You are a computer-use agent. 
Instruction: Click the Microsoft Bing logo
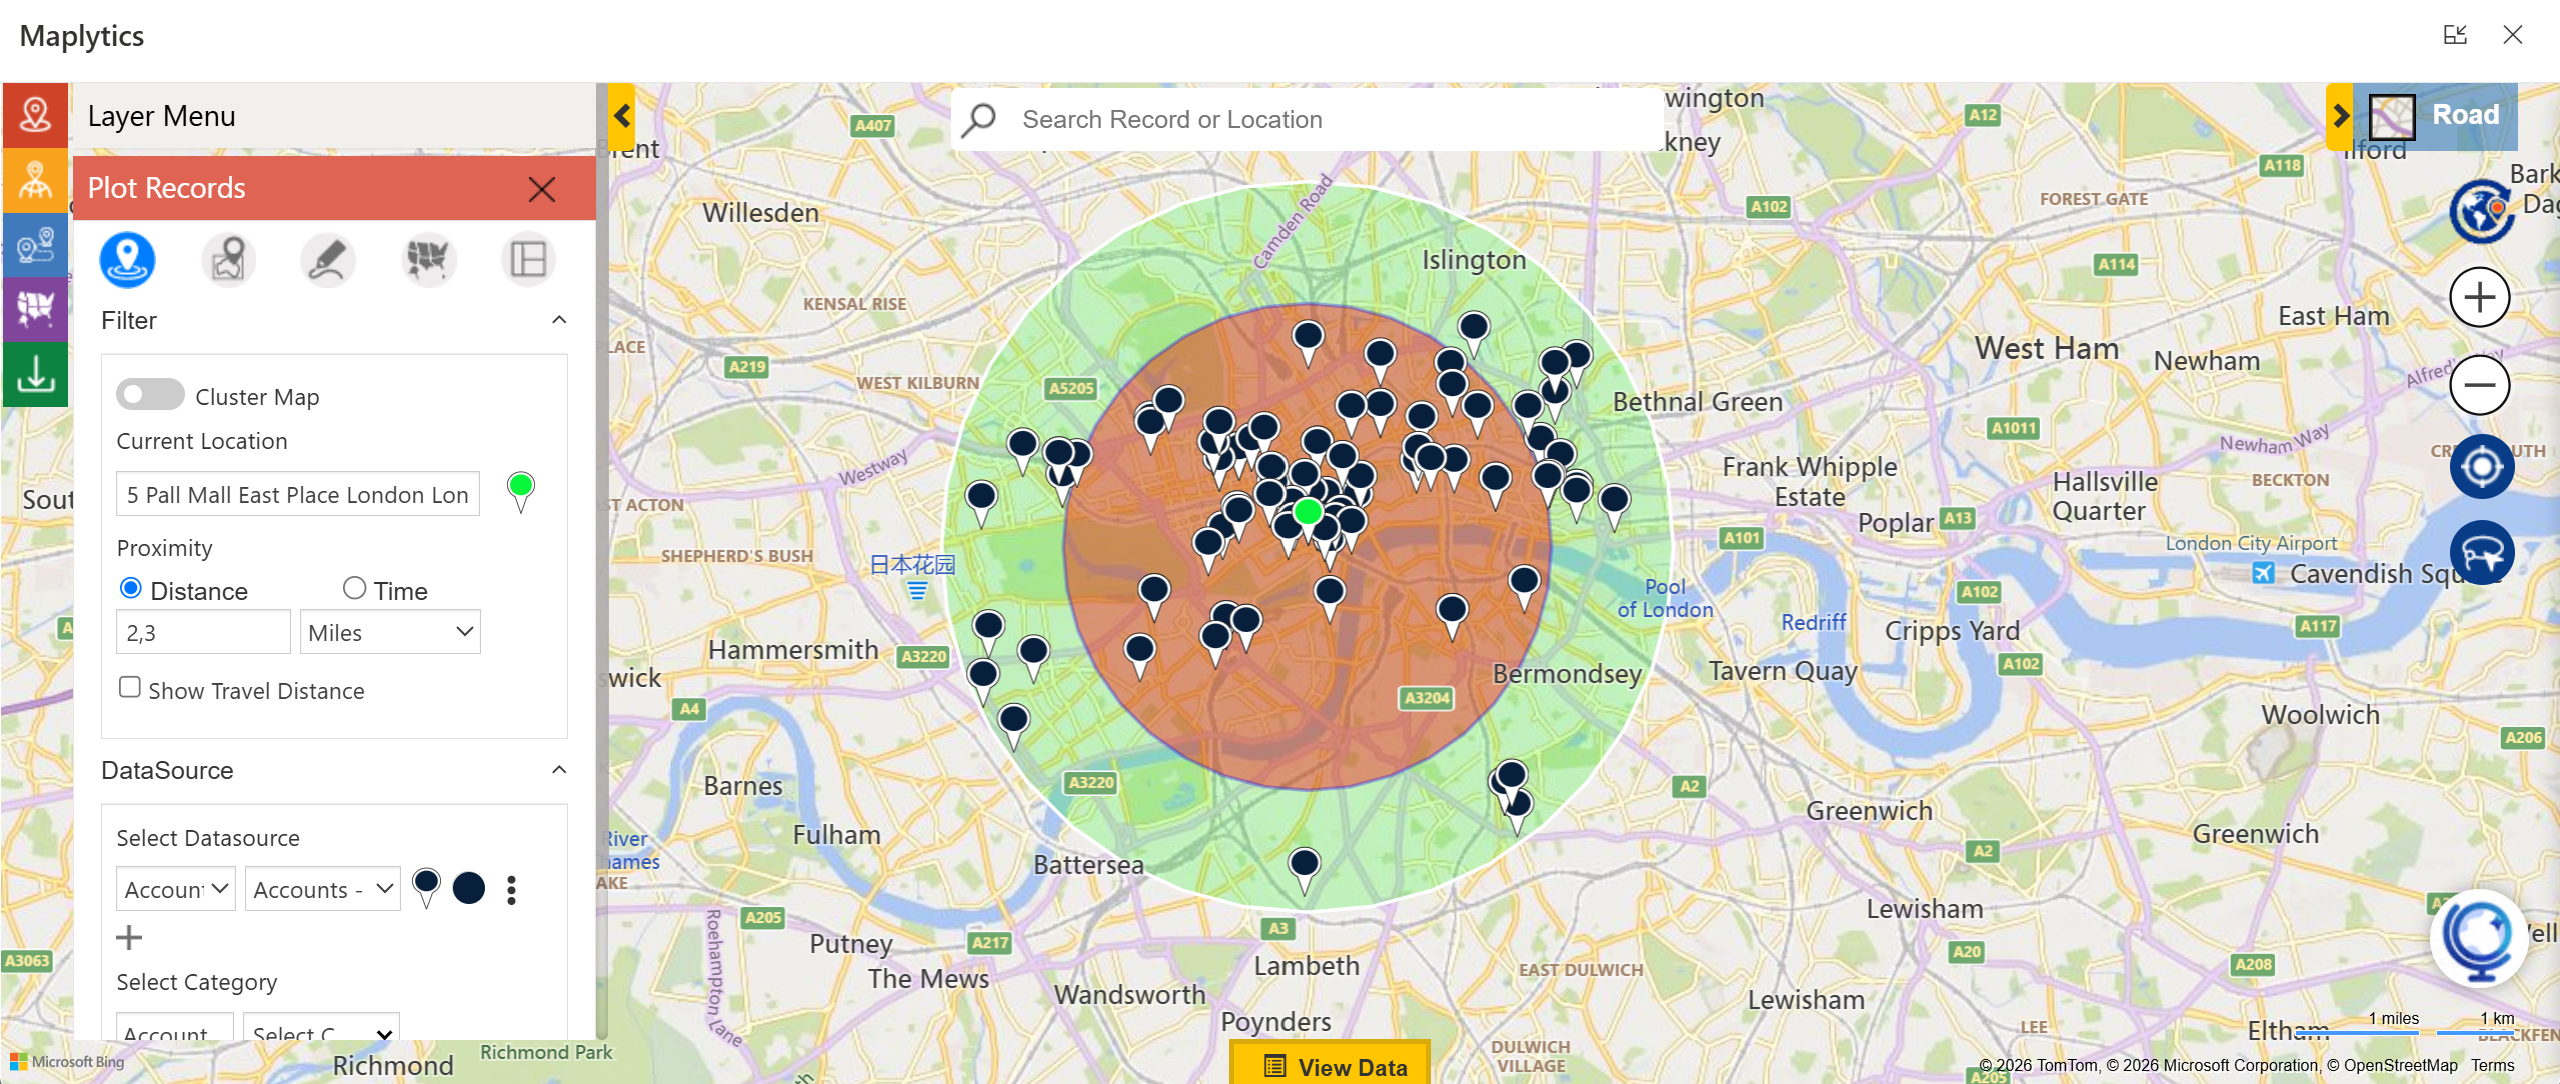click(68, 1062)
